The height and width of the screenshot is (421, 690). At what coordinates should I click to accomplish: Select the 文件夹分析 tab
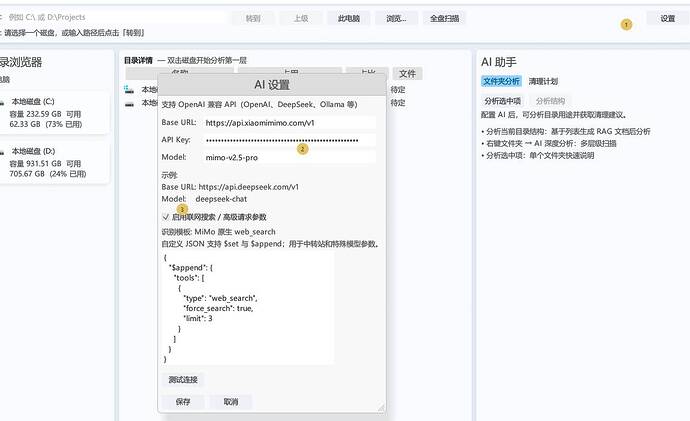point(501,81)
